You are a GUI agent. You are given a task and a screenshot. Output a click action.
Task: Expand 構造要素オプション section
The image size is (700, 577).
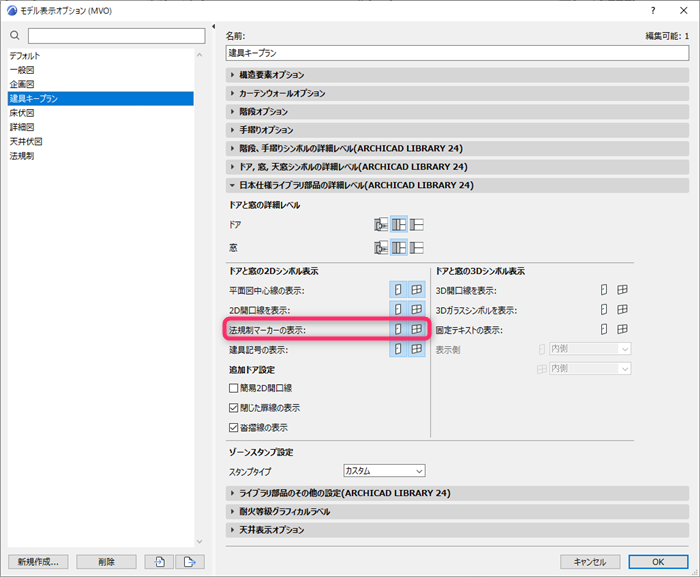(x=457, y=75)
